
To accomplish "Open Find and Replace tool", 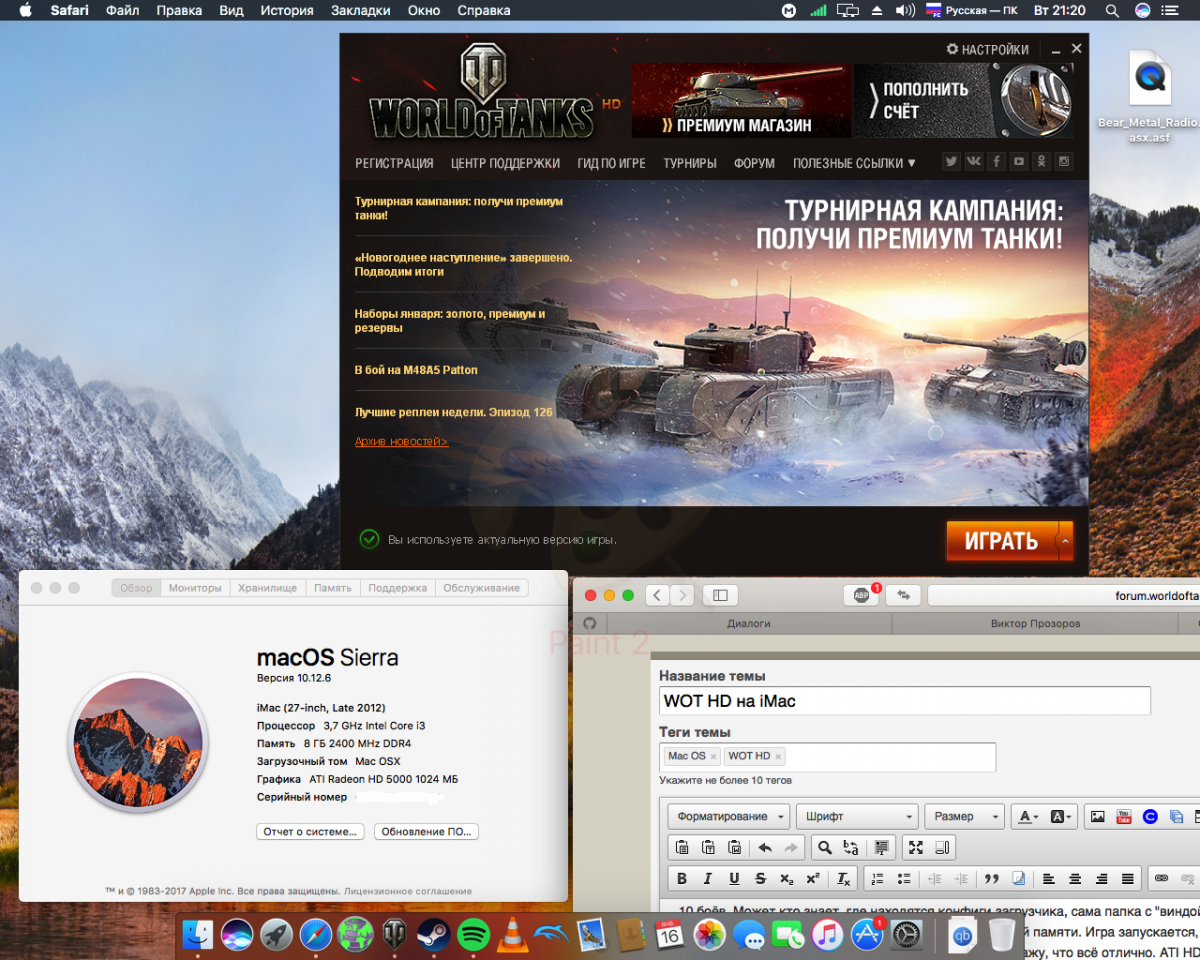I will (x=851, y=848).
